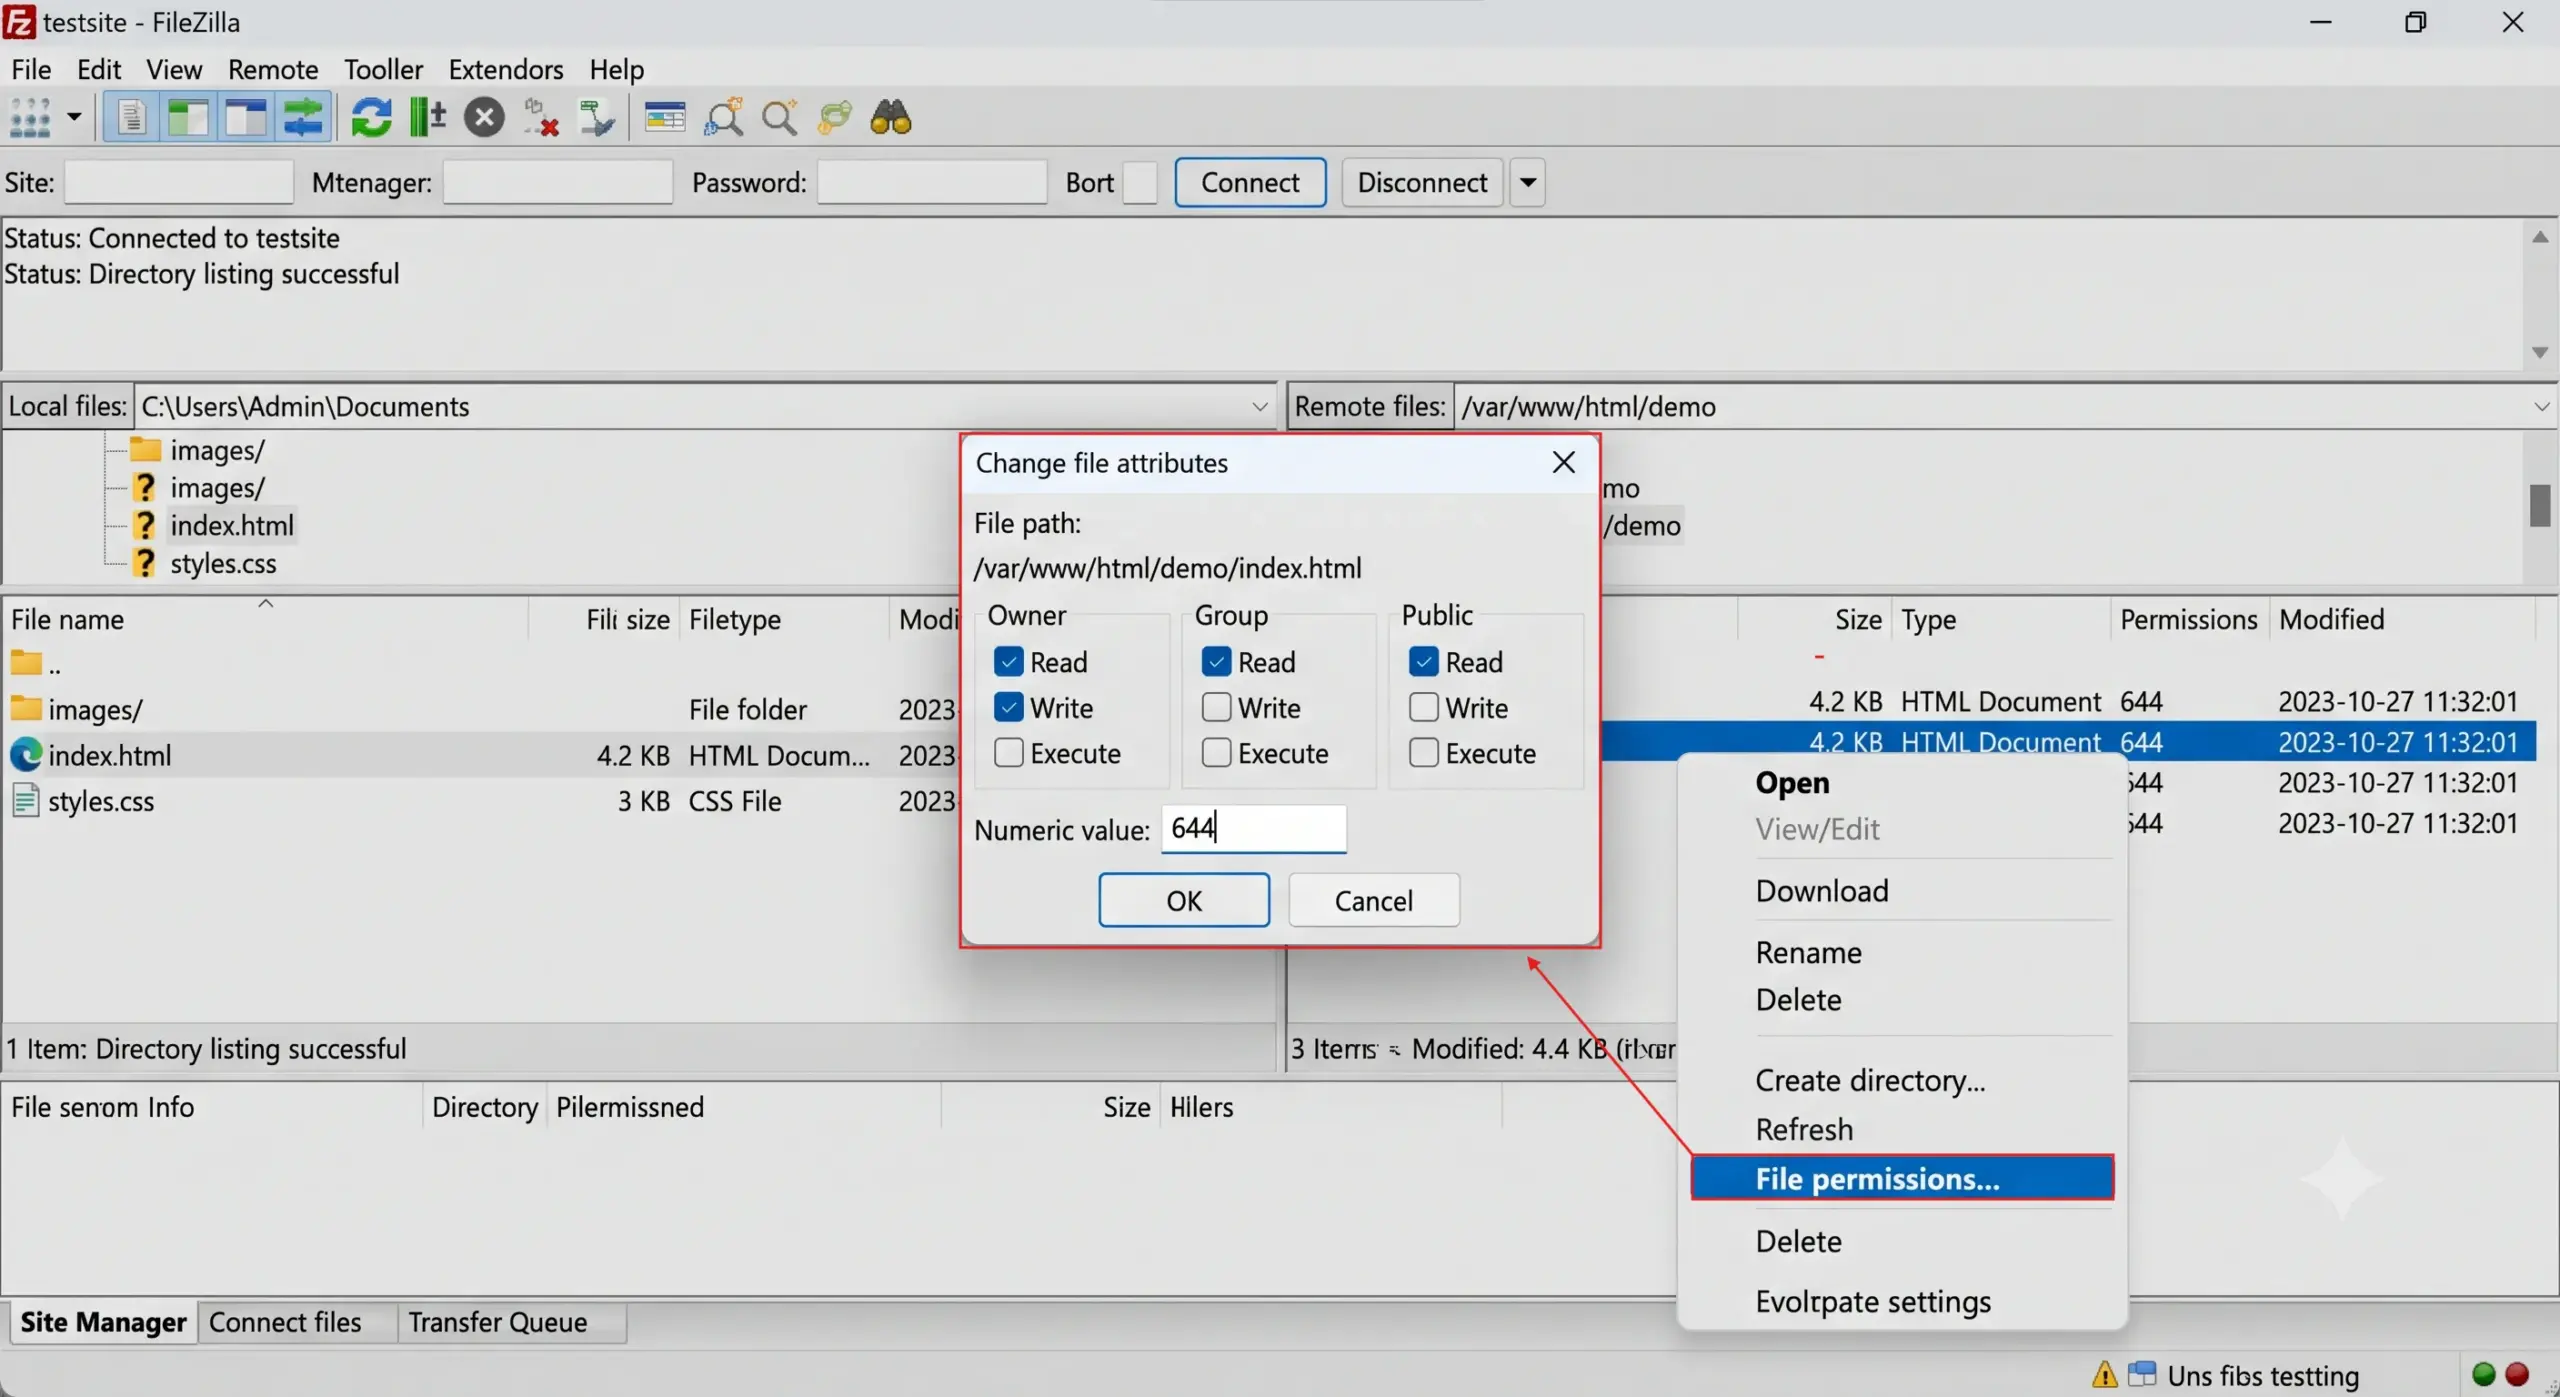Viewport: 2560px width, 1397px height.
Task: Uncheck Owner Read checkbox
Action: coord(1008,662)
